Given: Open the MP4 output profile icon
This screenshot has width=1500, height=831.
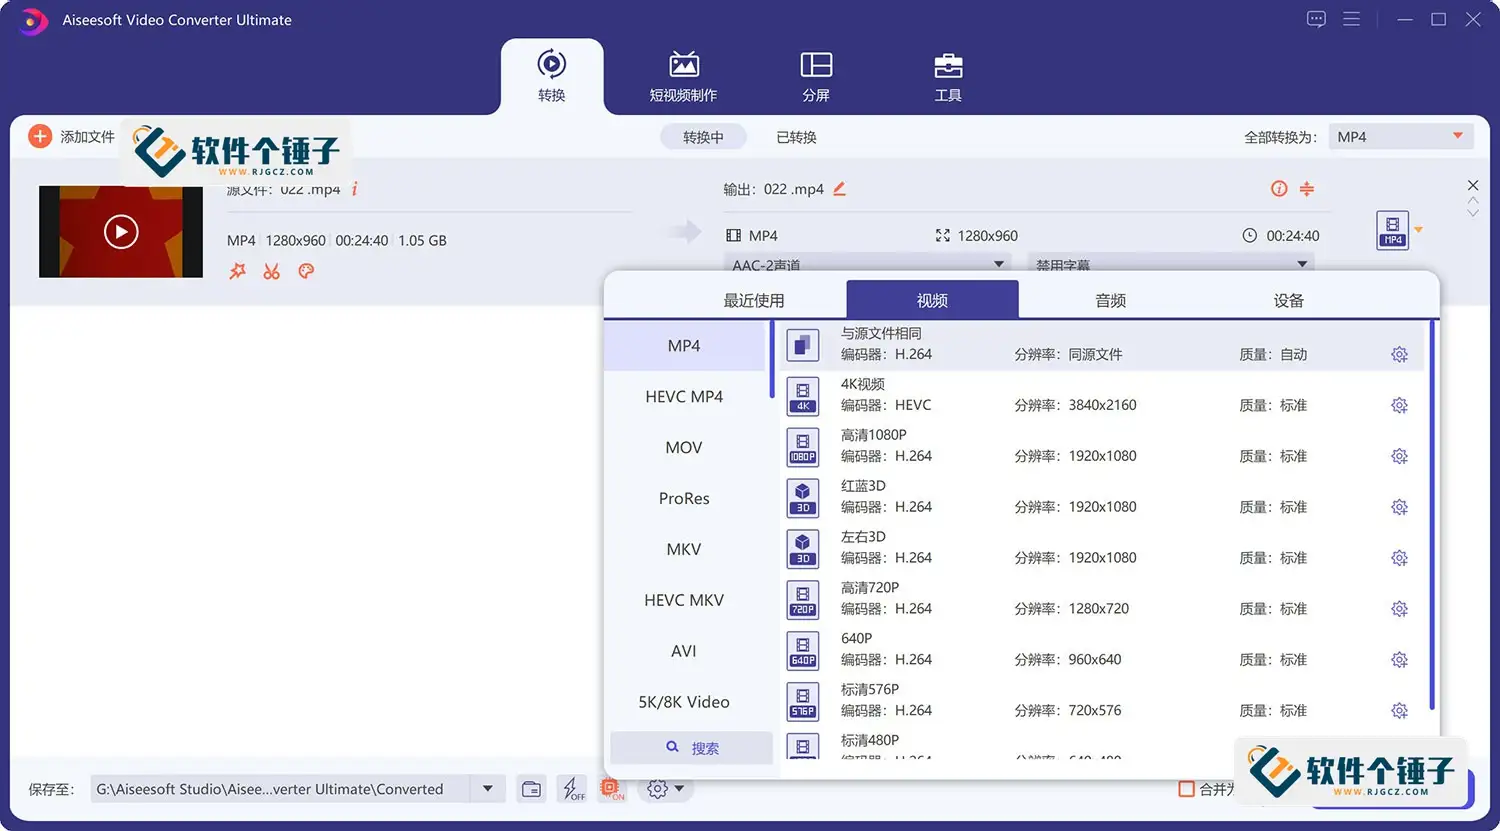Looking at the screenshot, I should (1393, 230).
